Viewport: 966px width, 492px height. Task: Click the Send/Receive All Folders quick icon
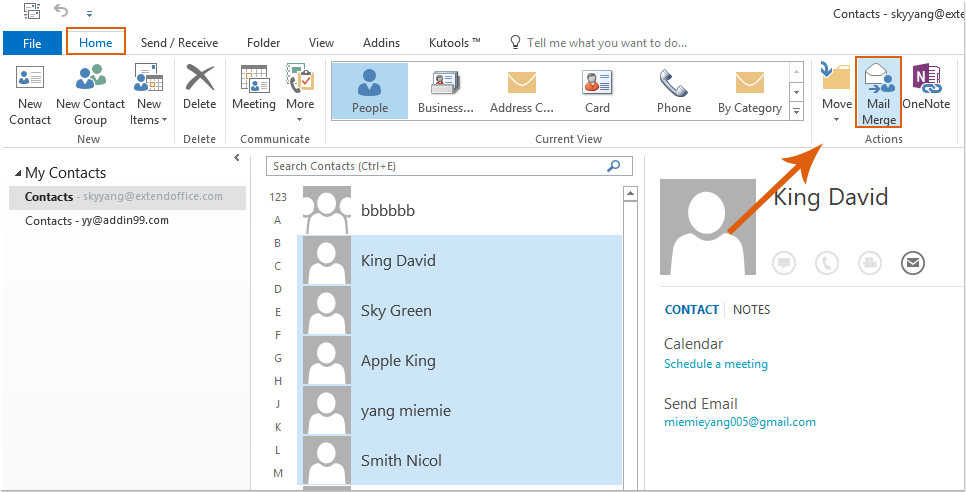tap(31, 10)
